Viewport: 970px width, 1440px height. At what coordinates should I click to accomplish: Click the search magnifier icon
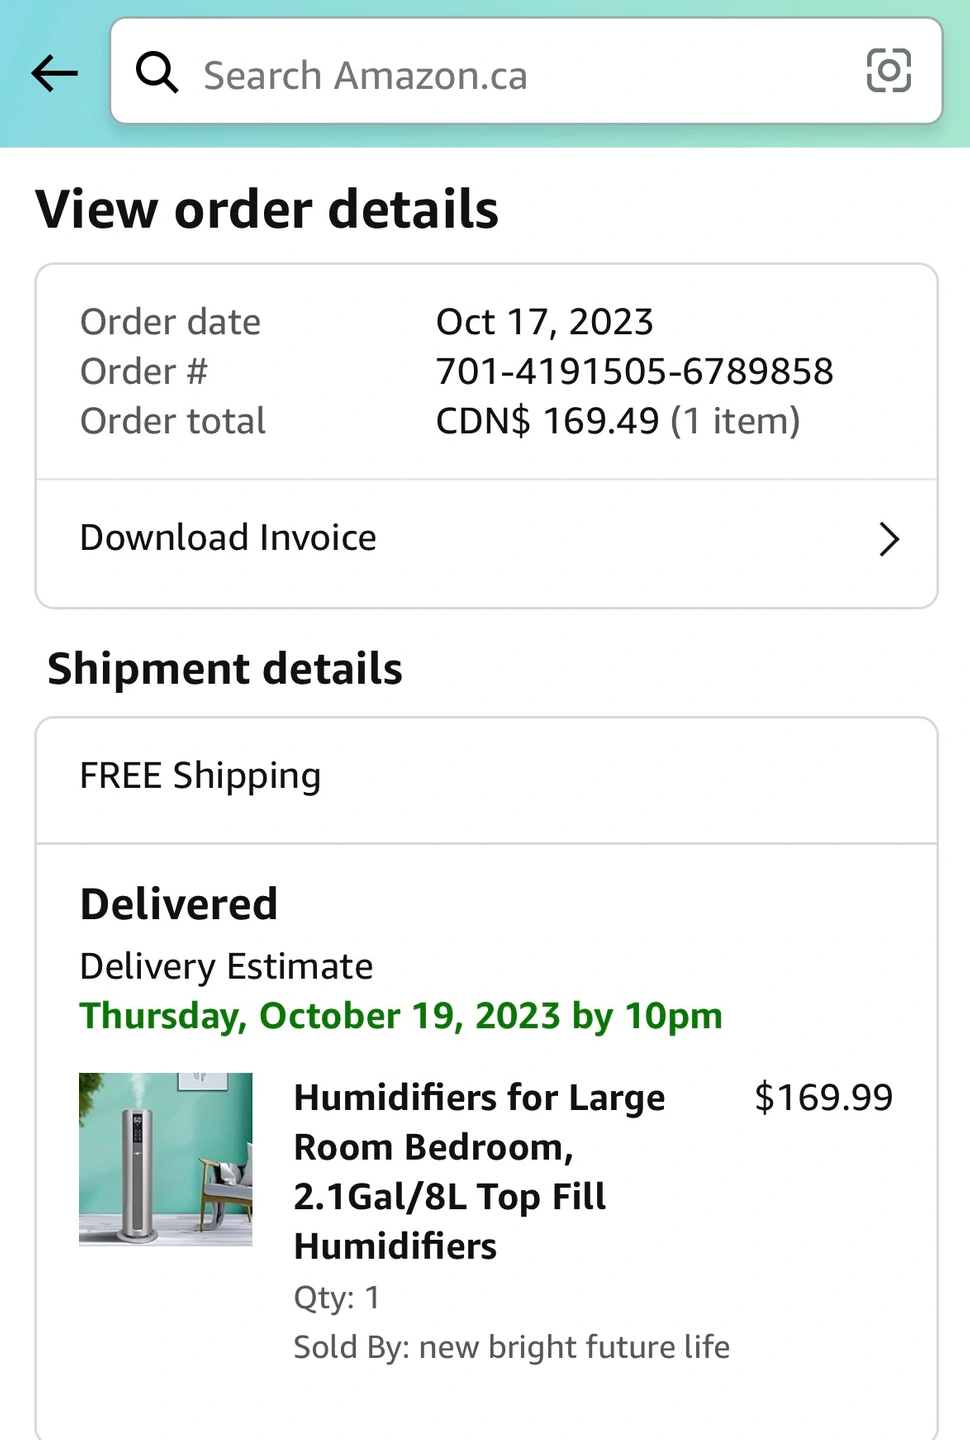pos(157,73)
